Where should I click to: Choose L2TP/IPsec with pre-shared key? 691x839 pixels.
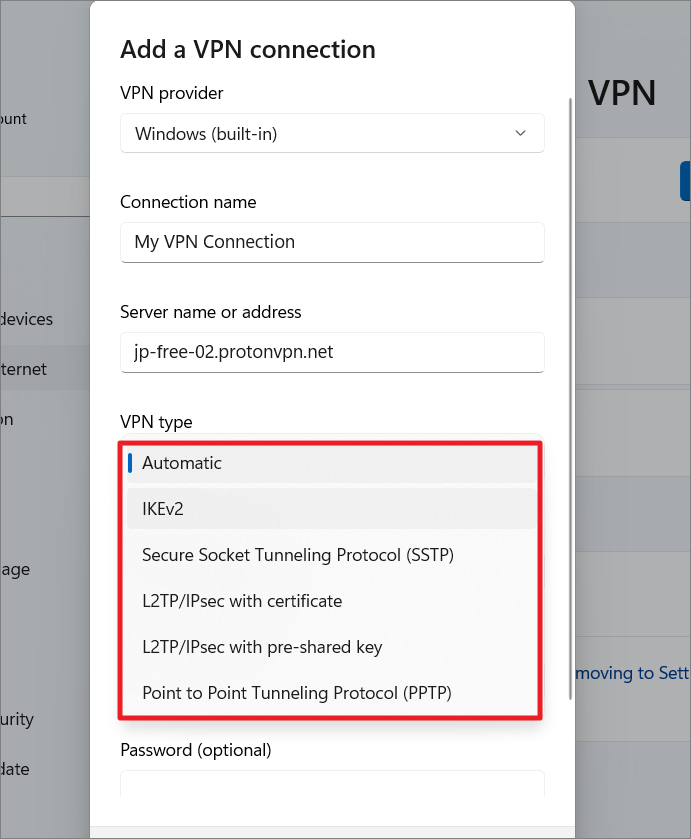point(330,647)
